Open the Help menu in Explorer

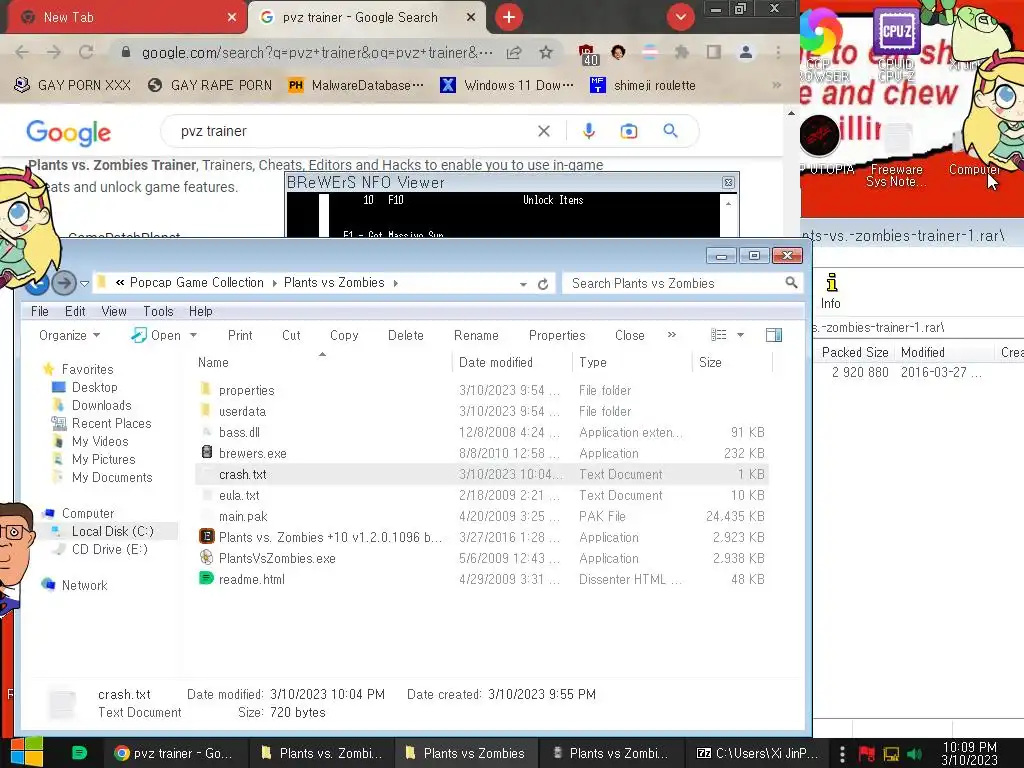200,312
